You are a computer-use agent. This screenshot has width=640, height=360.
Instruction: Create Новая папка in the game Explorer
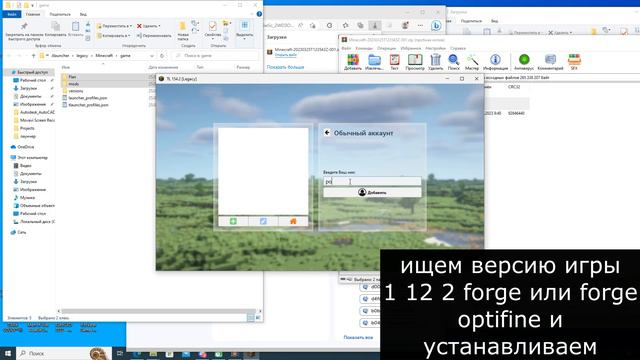(x=183, y=31)
